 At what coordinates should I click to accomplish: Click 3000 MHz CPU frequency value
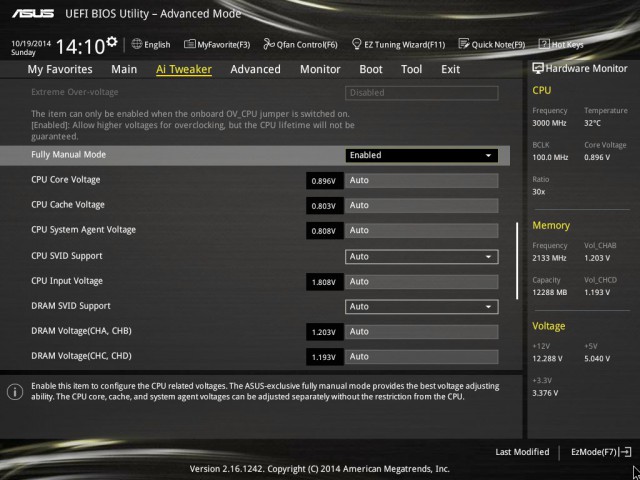tap(549, 123)
